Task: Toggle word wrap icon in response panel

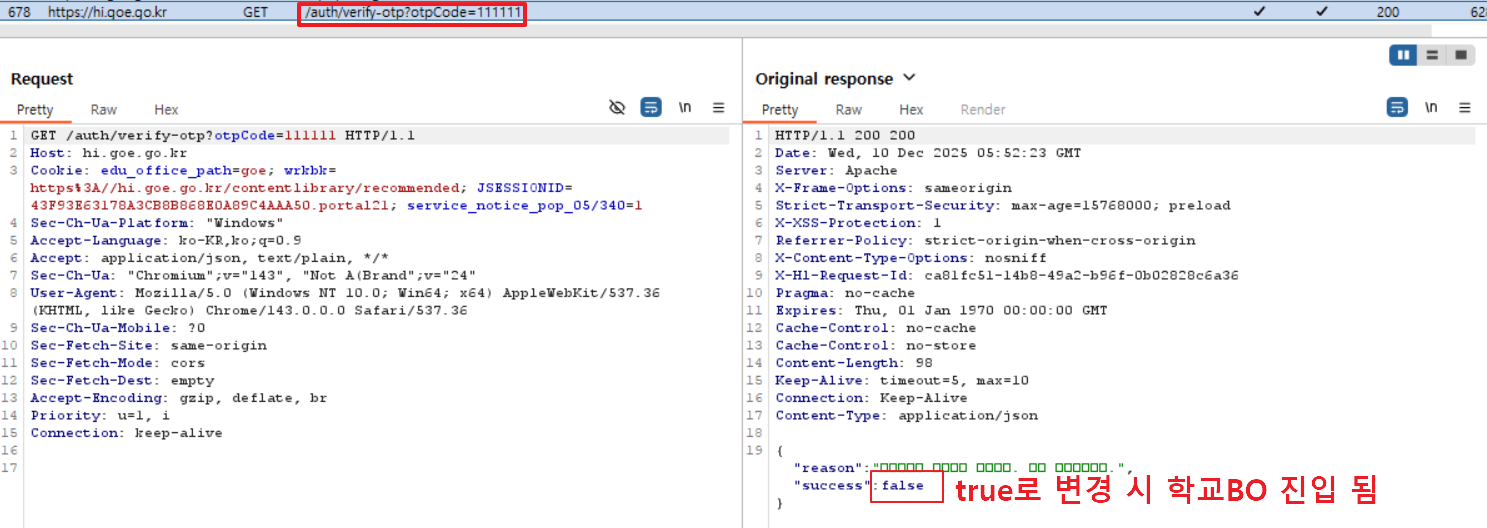Action: point(1397,108)
